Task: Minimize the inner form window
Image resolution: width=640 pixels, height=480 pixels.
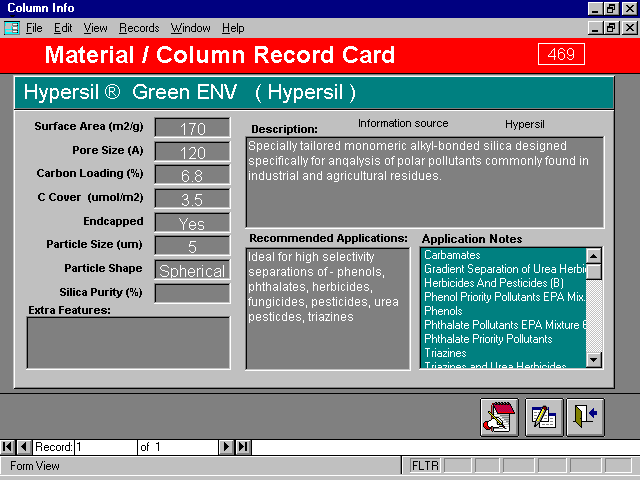Action: tap(595, 28)
